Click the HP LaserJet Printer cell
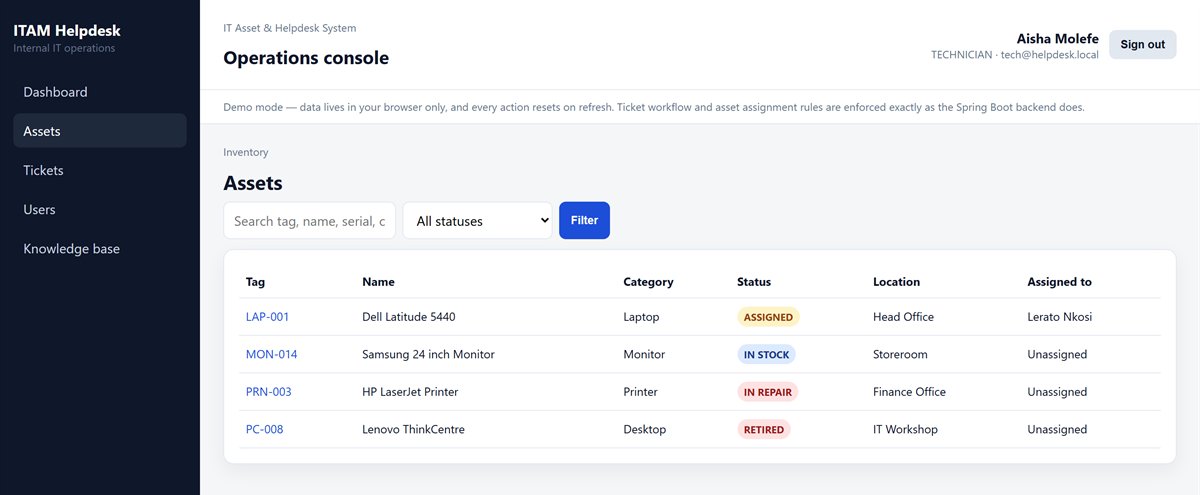Viewport: 1200px width, 495px height. [x=410, y=392]
